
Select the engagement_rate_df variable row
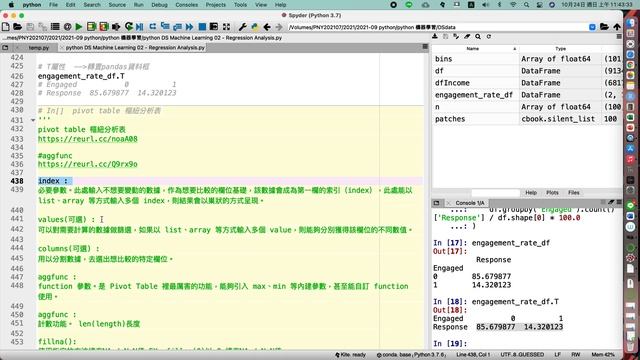point(527,95)
